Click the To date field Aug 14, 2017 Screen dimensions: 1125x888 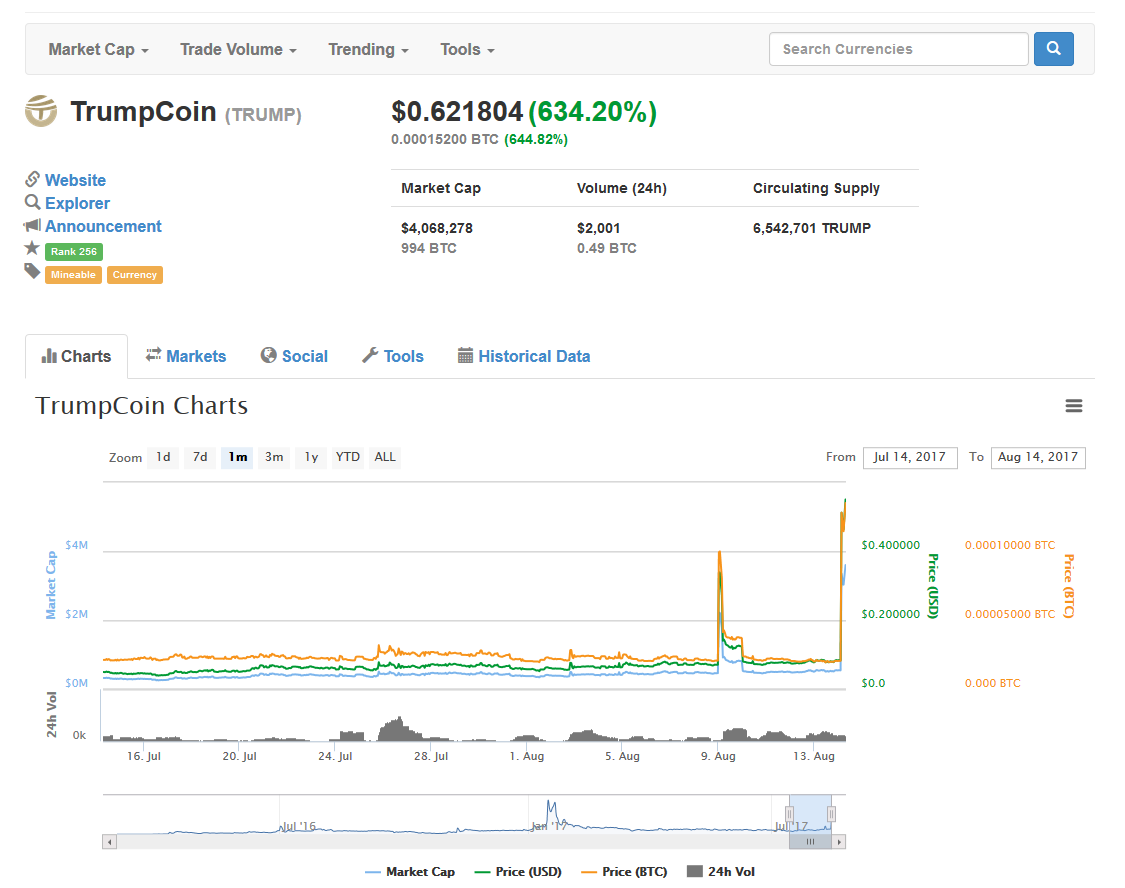point(1038,458)
